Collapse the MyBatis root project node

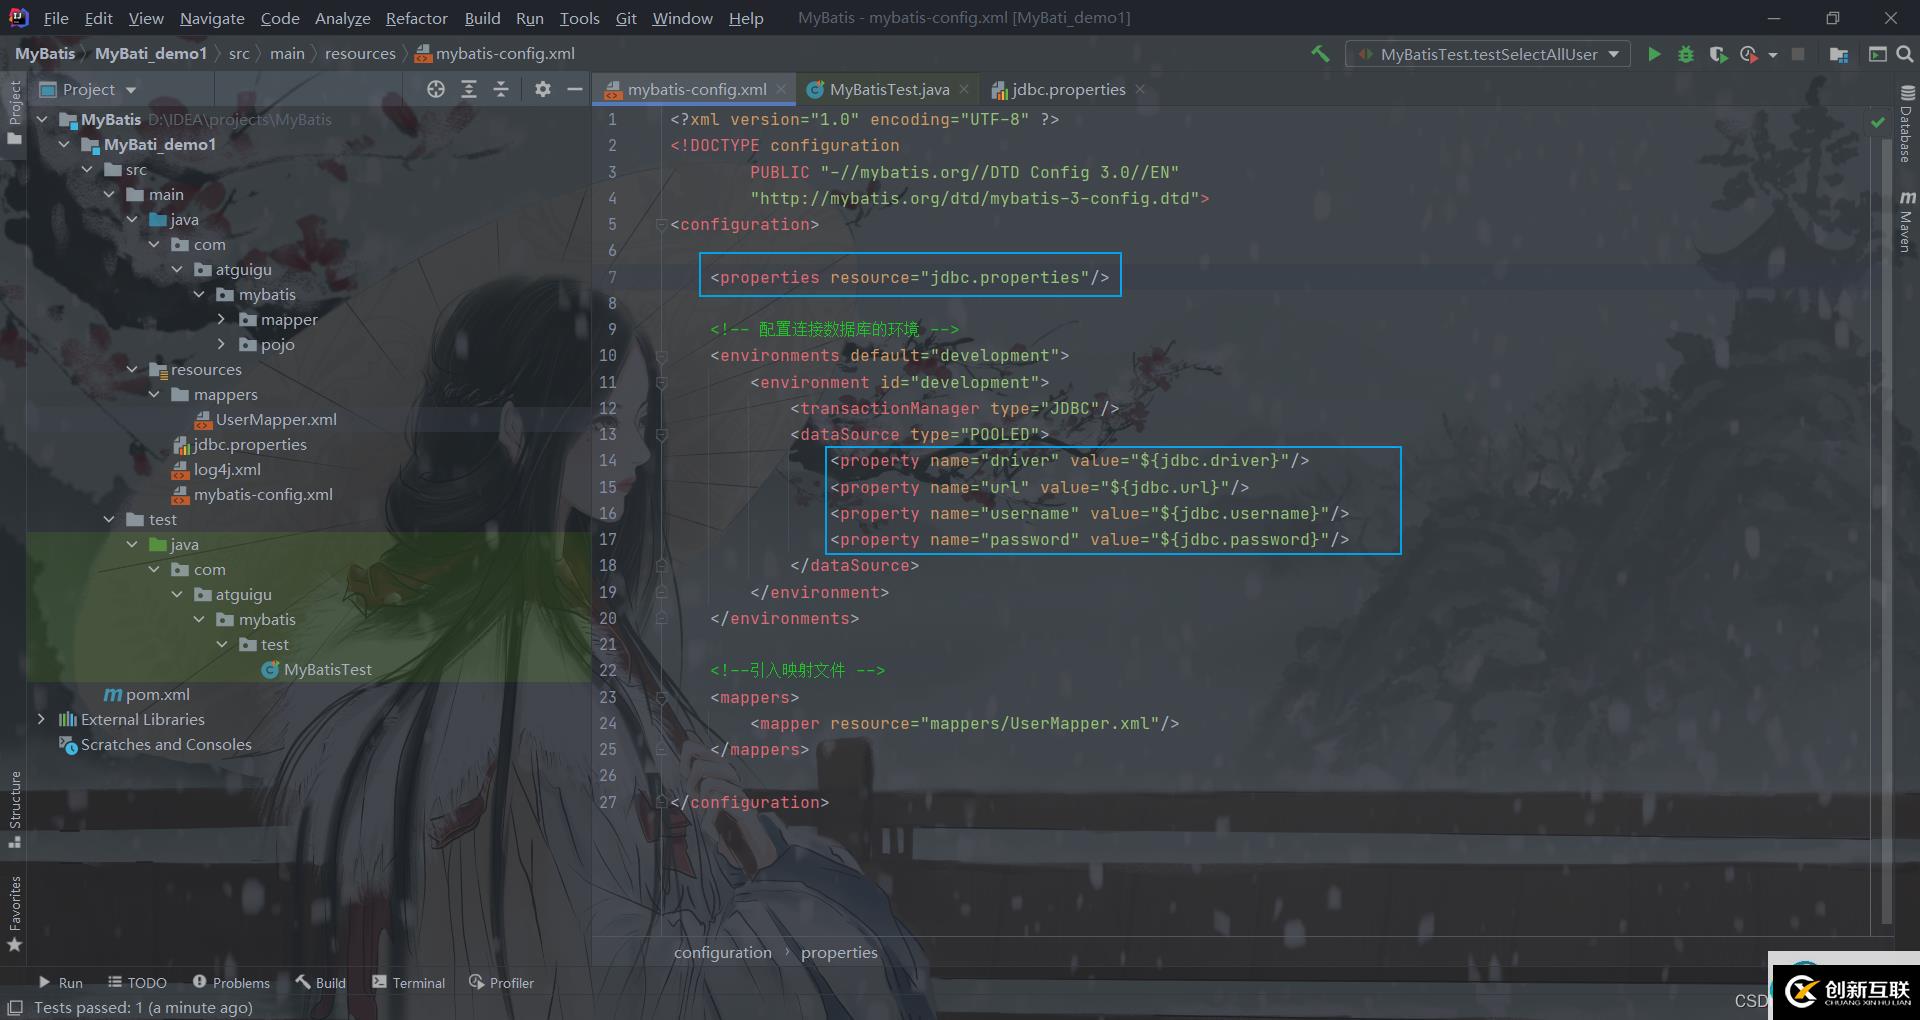[x=43, y=119]
